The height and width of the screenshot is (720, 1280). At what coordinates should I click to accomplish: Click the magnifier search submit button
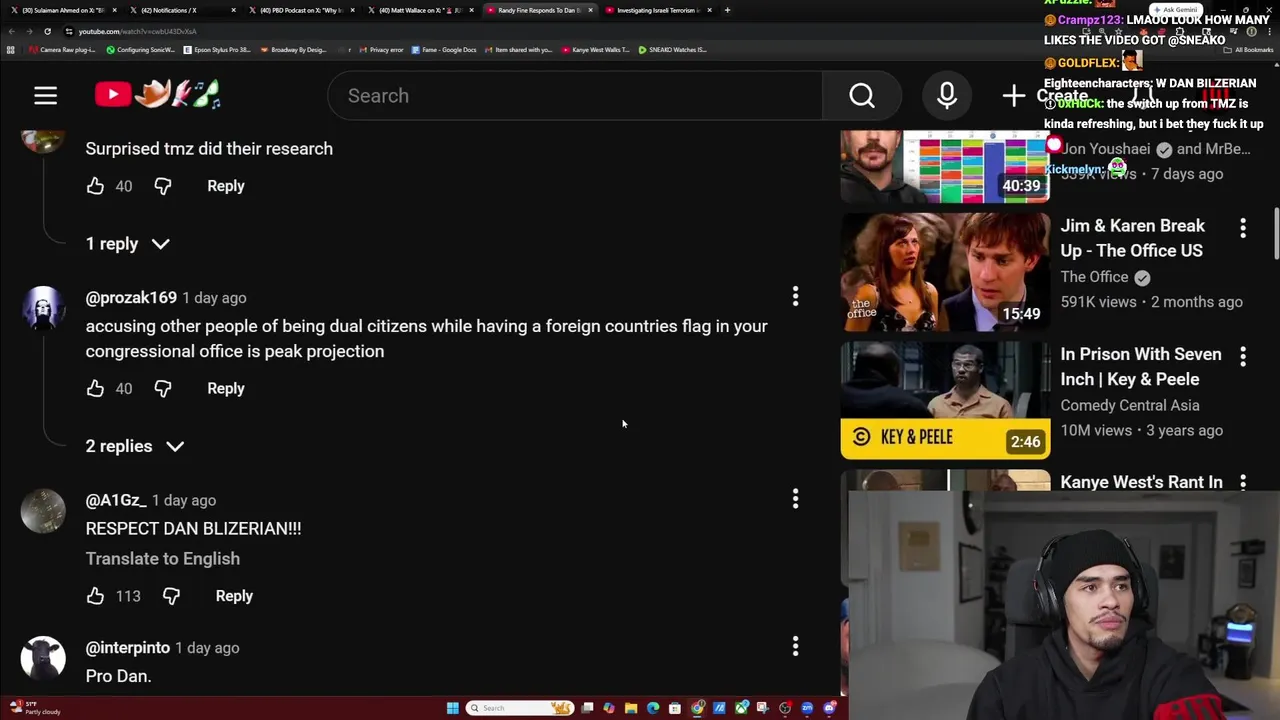pyautogui.click(x=862, y=96)
